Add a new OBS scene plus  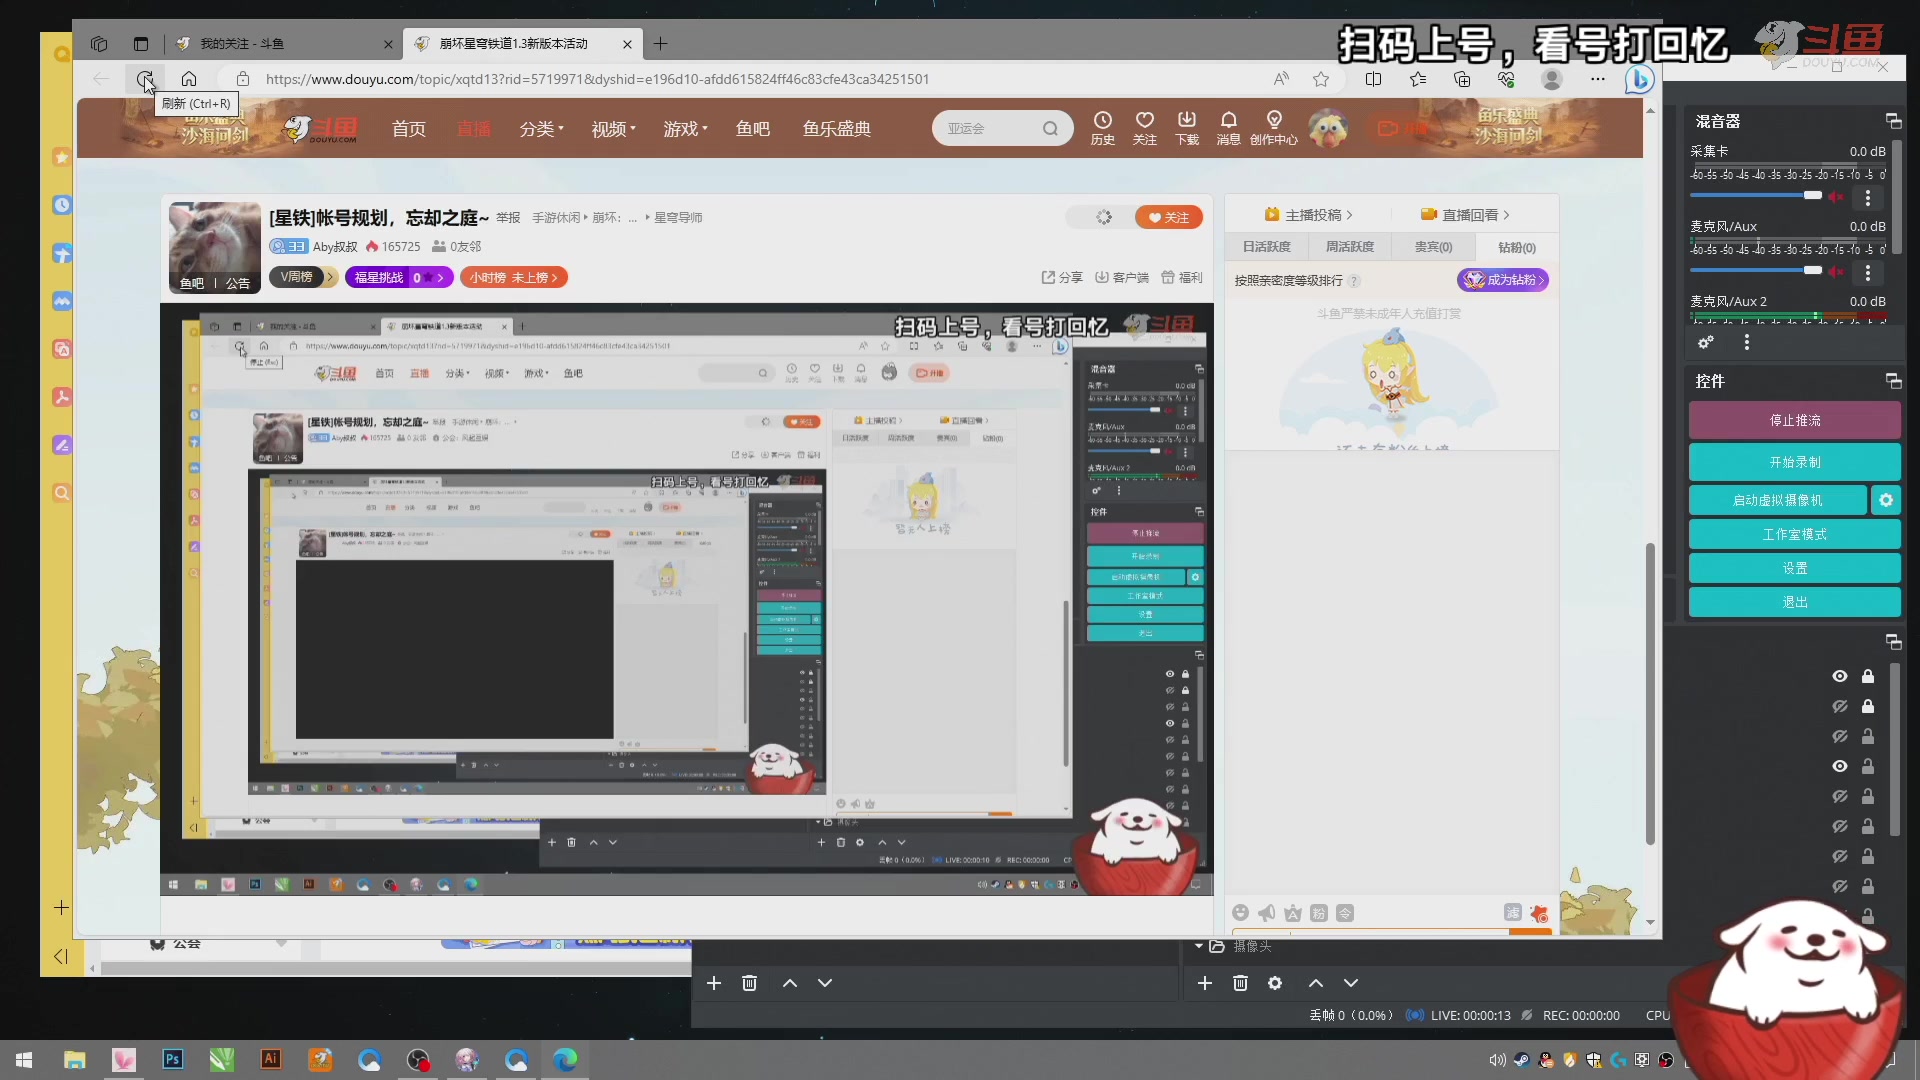[x=714, y=983]
